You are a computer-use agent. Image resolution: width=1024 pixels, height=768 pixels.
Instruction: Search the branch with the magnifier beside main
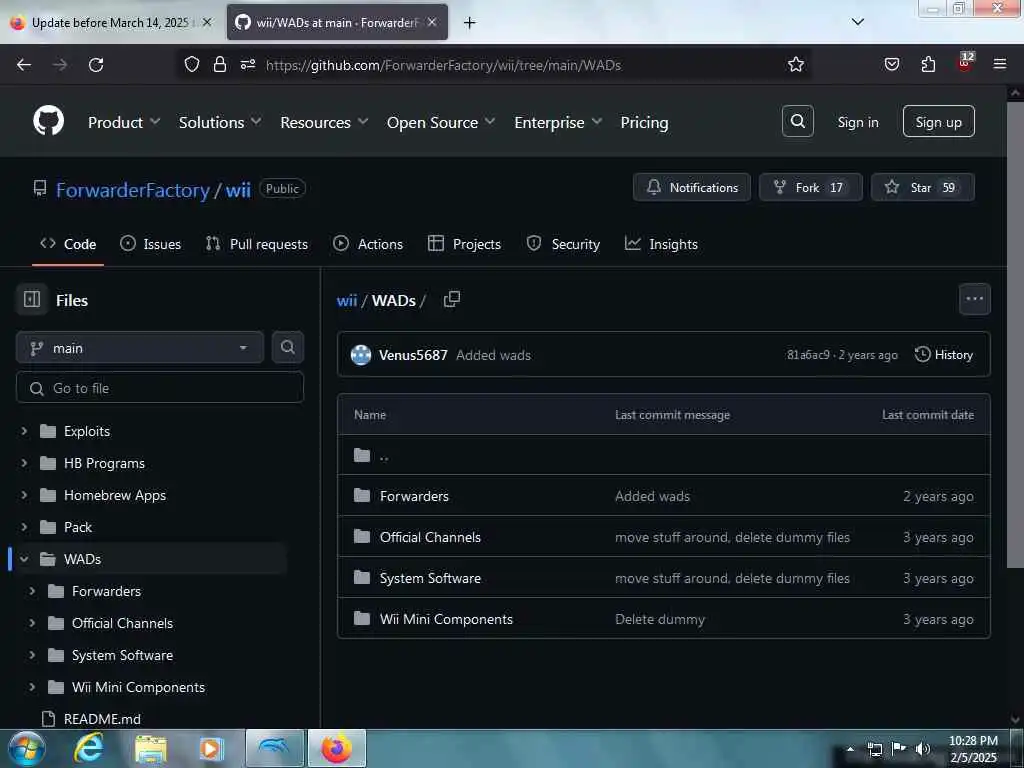point(287,347)
